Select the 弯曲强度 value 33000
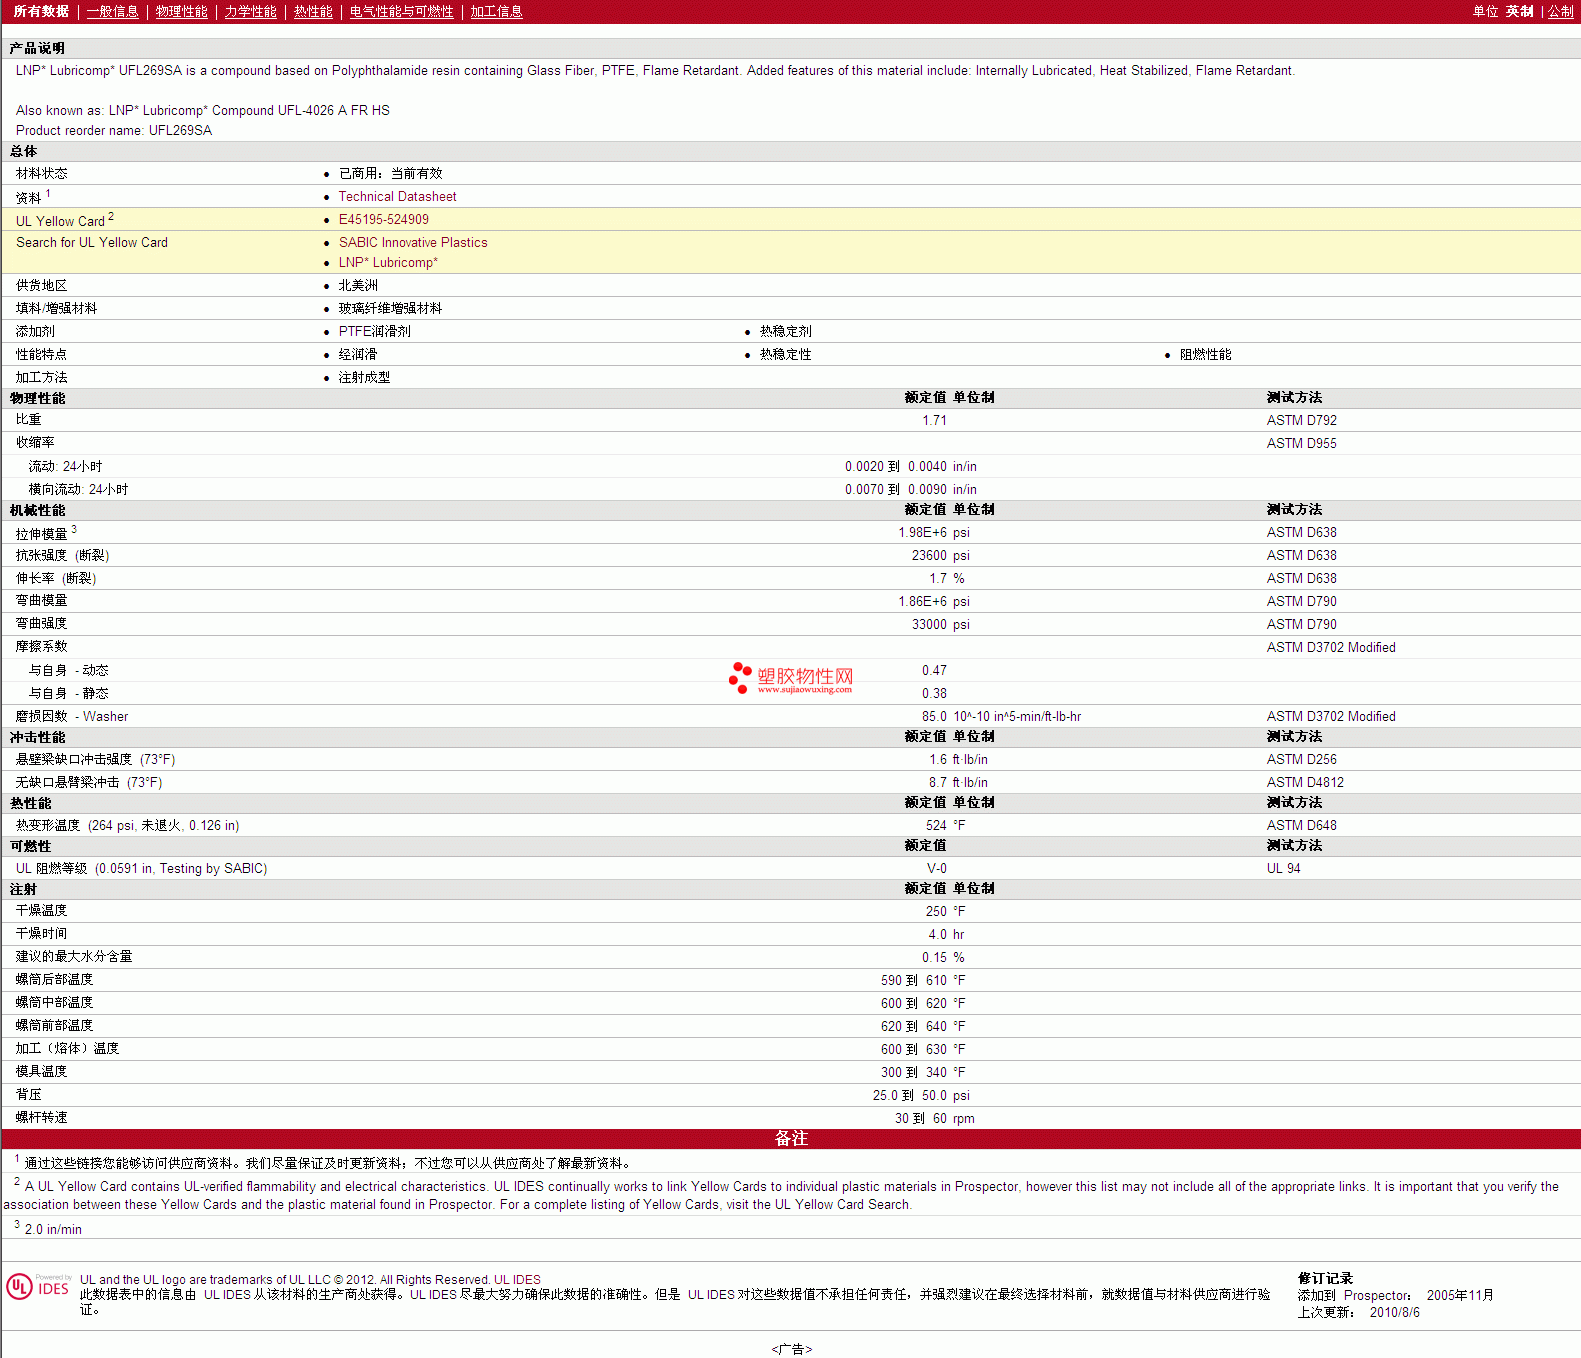This screenshot has height=1358, width=1581. pos(929,625)
